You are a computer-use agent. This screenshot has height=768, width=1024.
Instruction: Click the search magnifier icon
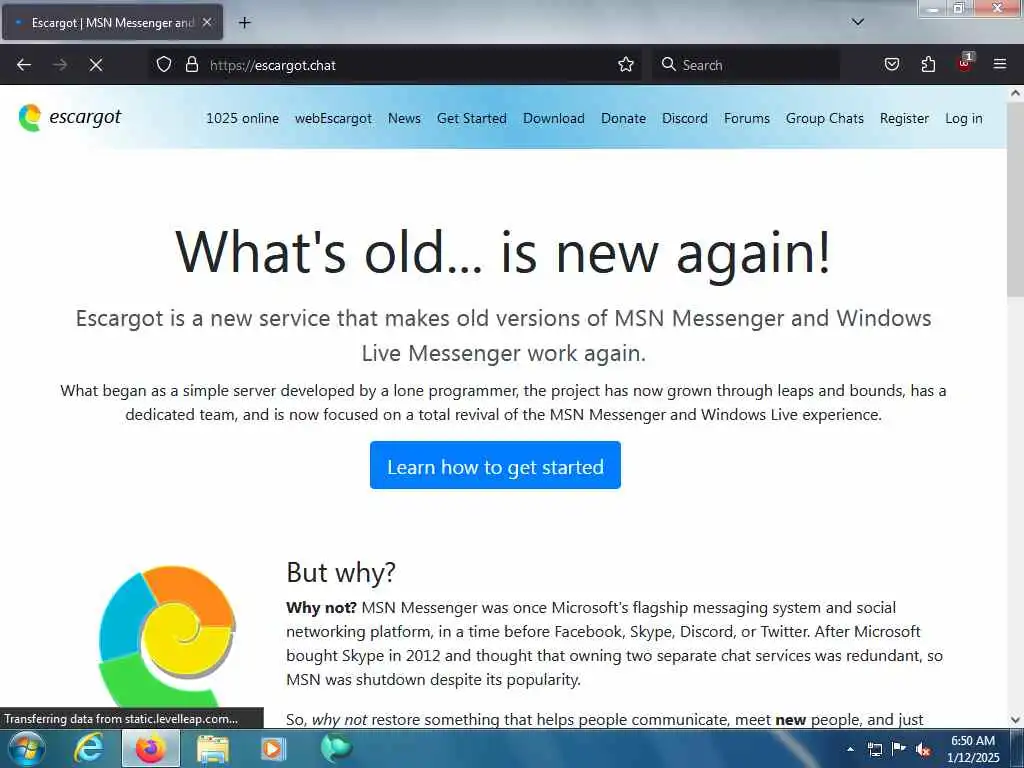tap(668, 64)
